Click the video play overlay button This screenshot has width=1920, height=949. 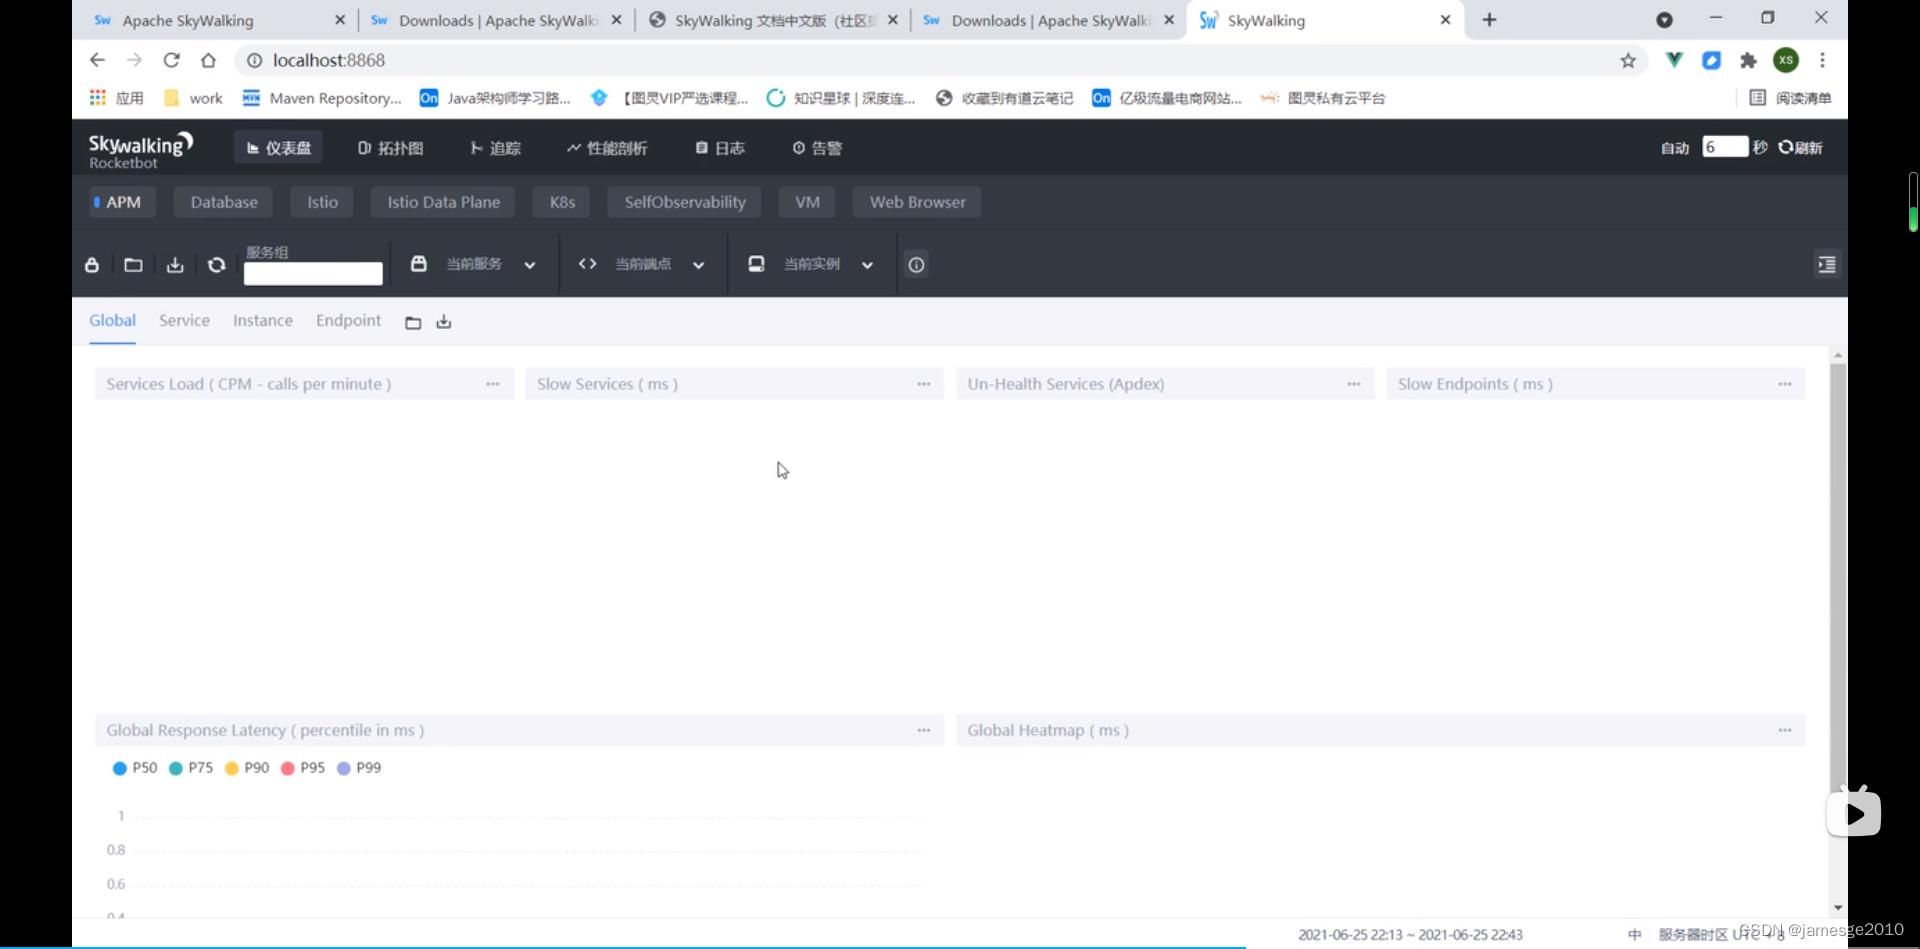tap(1854, 813)
